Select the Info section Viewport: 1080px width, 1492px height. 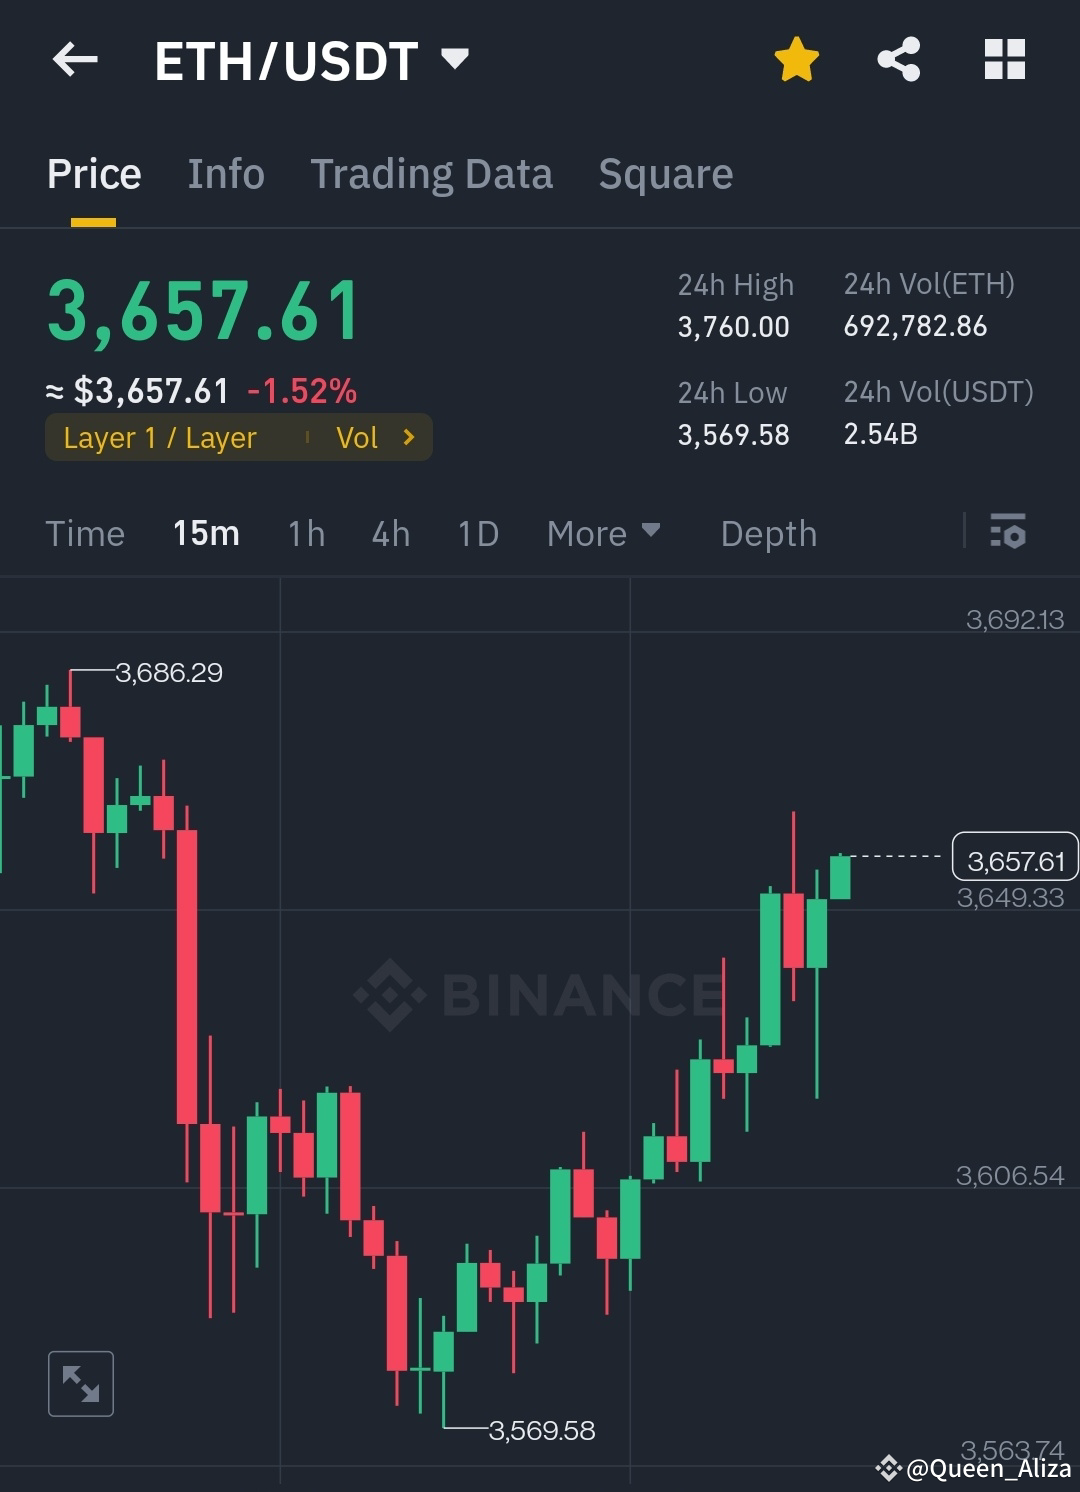point(225,173)
